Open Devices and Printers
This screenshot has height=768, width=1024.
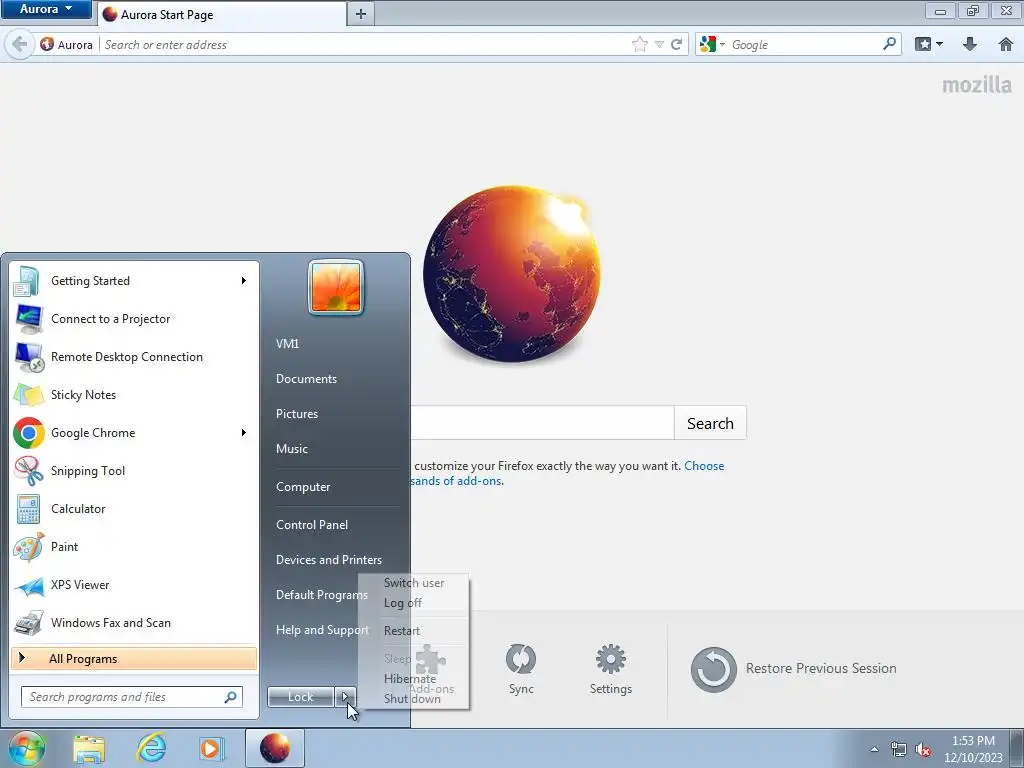coord(328,560)
